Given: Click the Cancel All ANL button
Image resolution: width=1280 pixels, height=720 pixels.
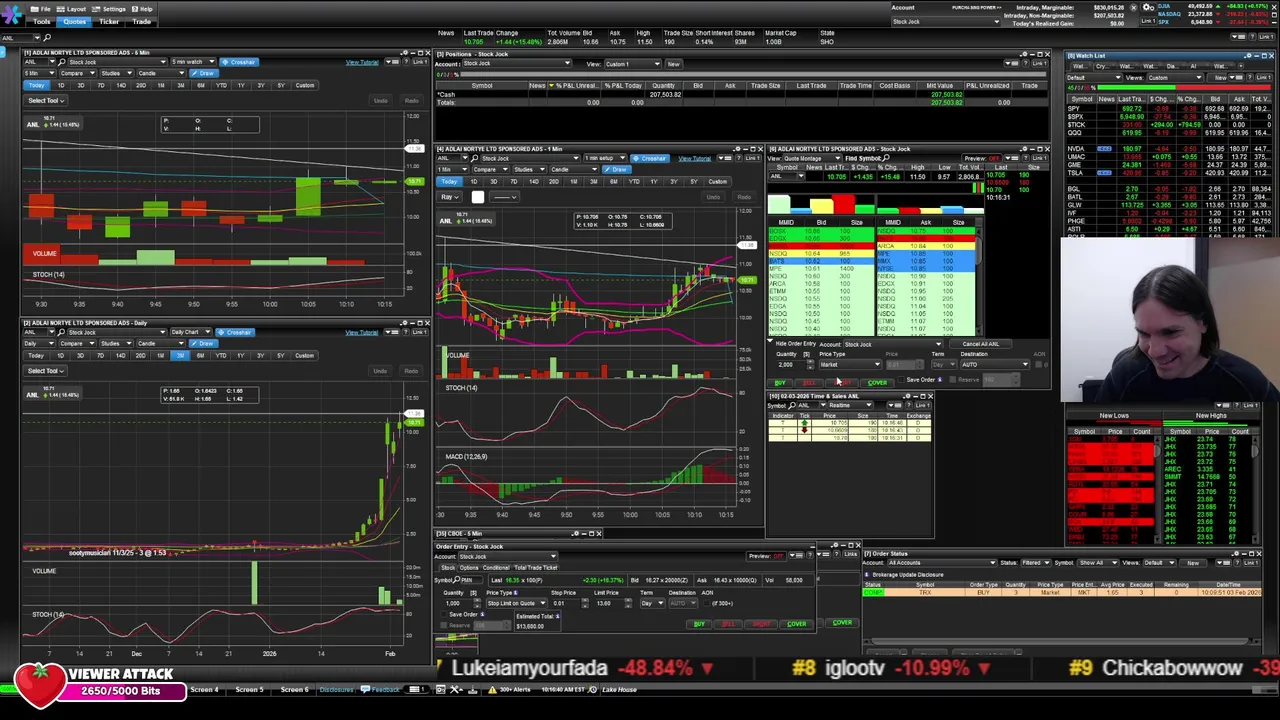Looking at the screenshot, I should (981, 344).
